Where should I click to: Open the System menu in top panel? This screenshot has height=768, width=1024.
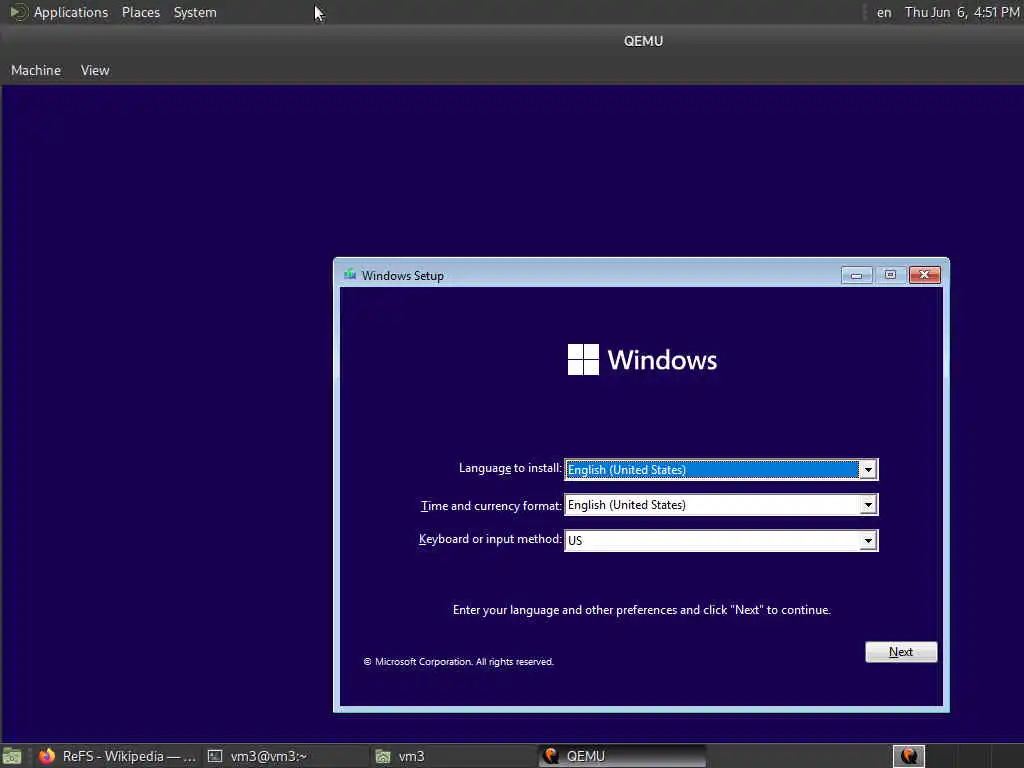coord(195,12)
